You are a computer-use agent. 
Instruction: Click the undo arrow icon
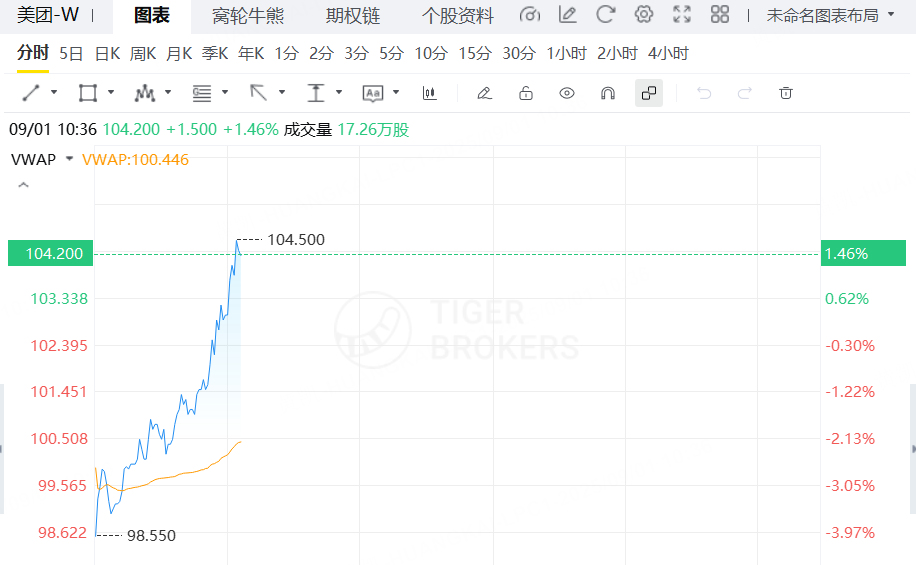pos(704,93)
